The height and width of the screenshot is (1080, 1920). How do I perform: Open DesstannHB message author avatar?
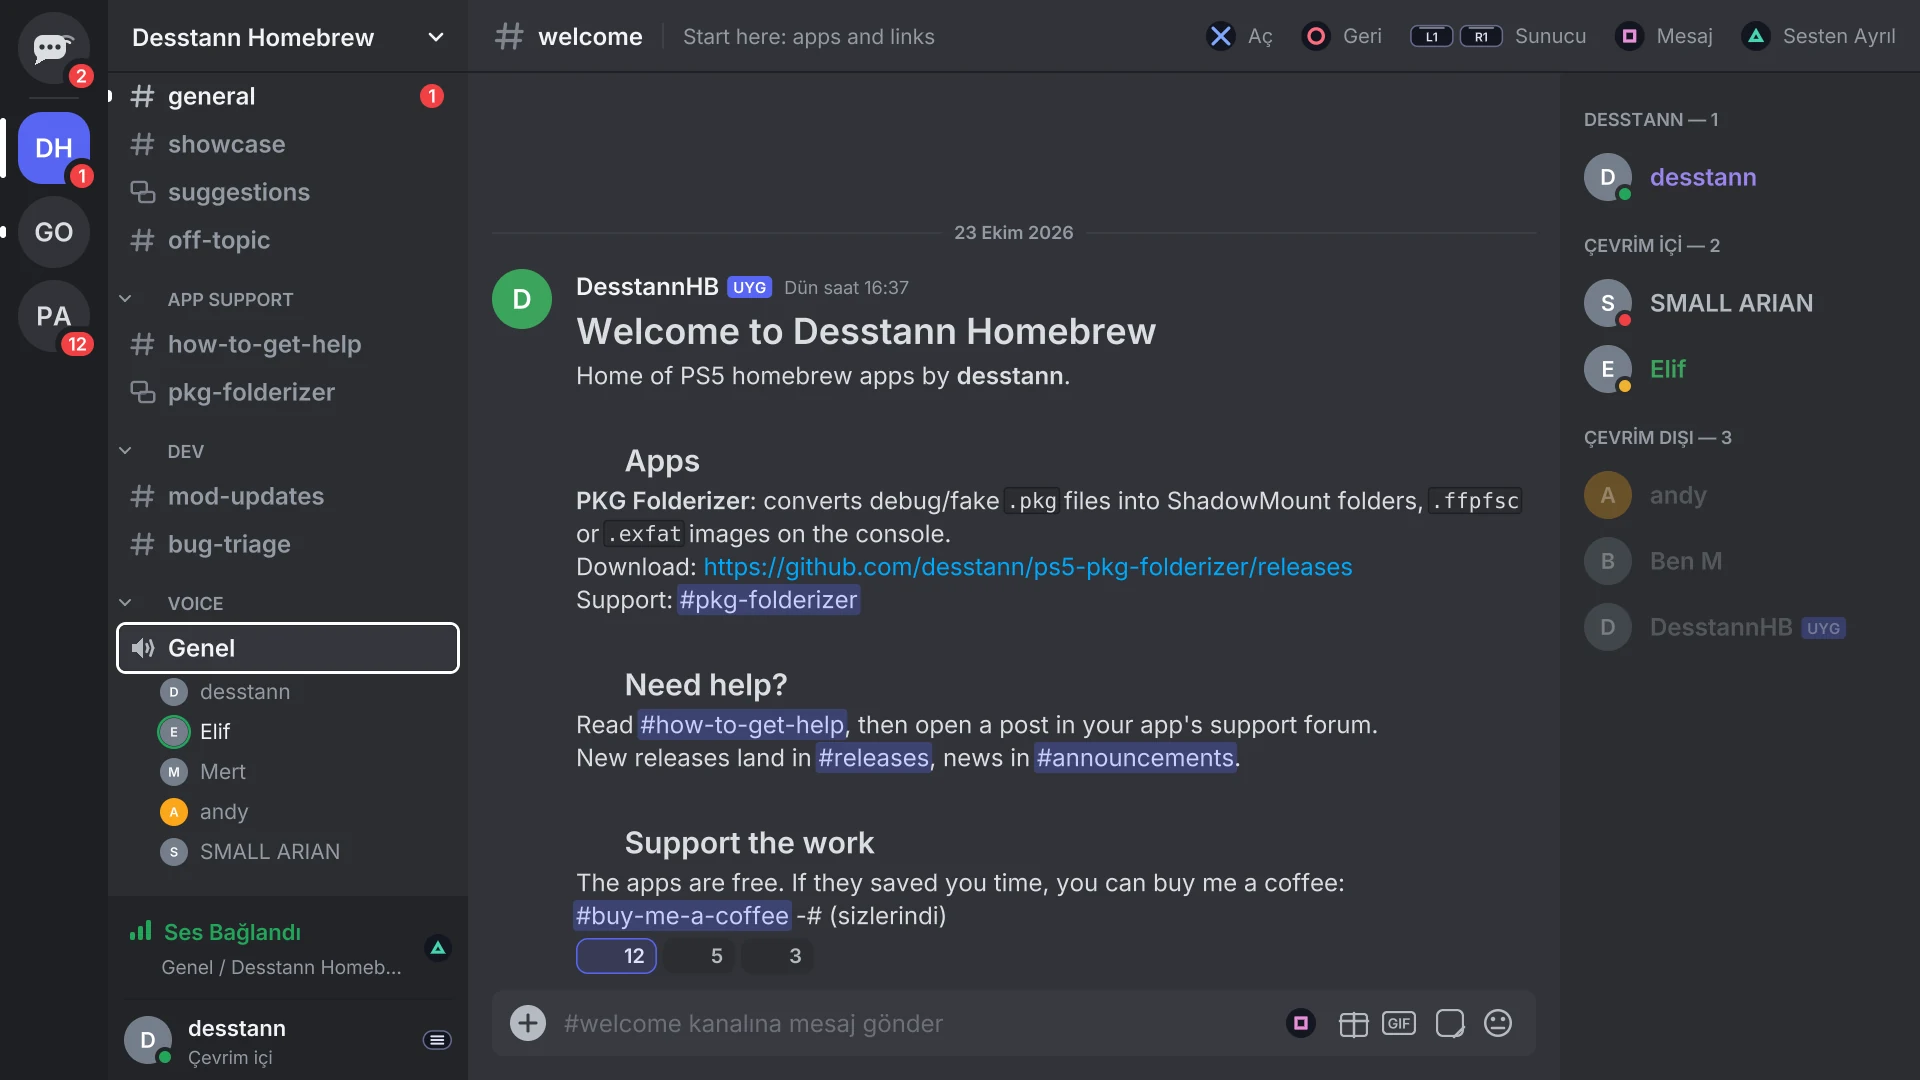coord(522,299)
